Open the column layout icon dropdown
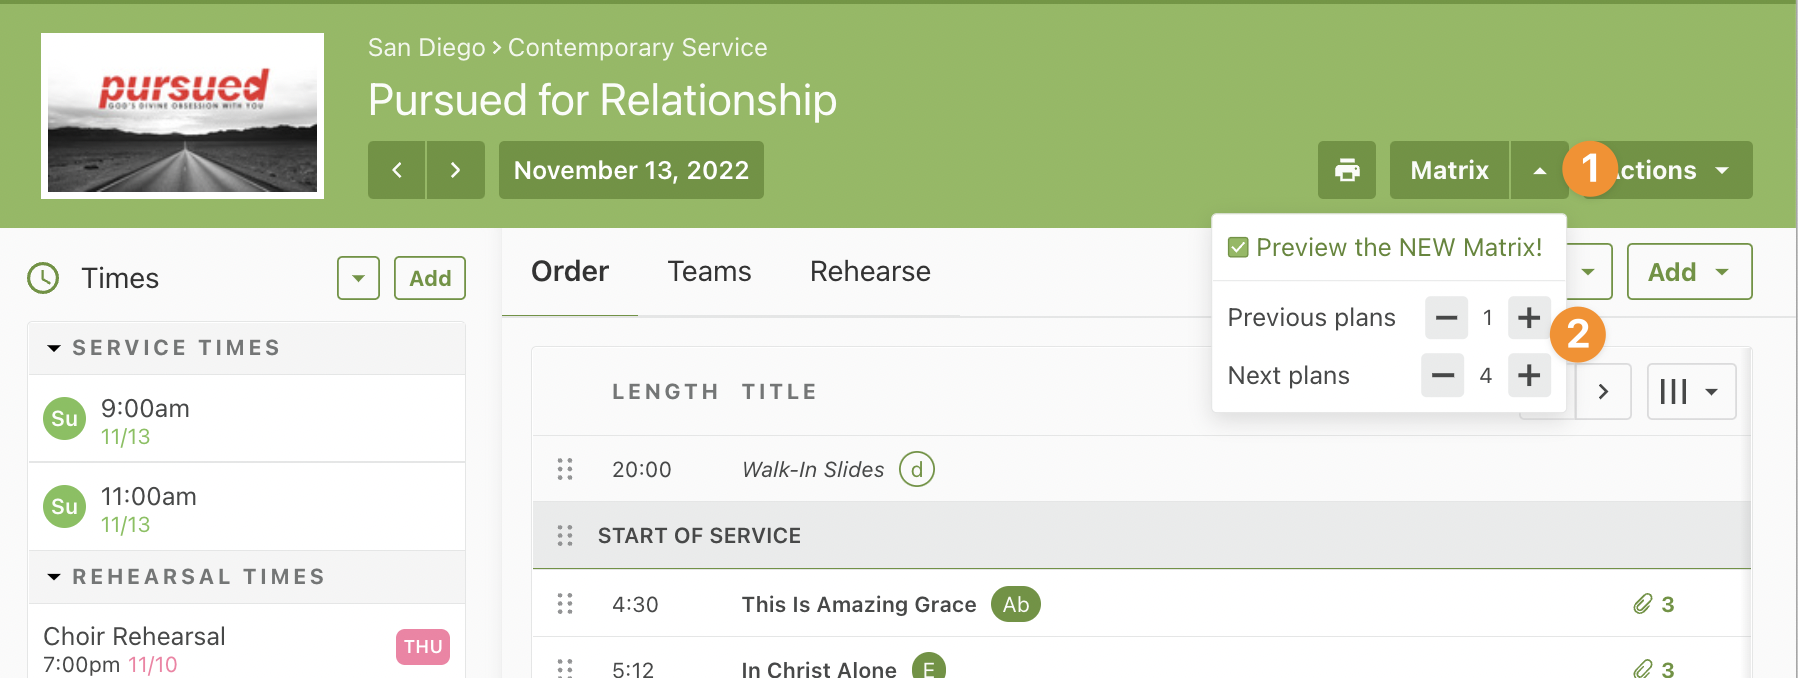The width and height of the screenshot is (1798, 678). tap(1691, 391)
